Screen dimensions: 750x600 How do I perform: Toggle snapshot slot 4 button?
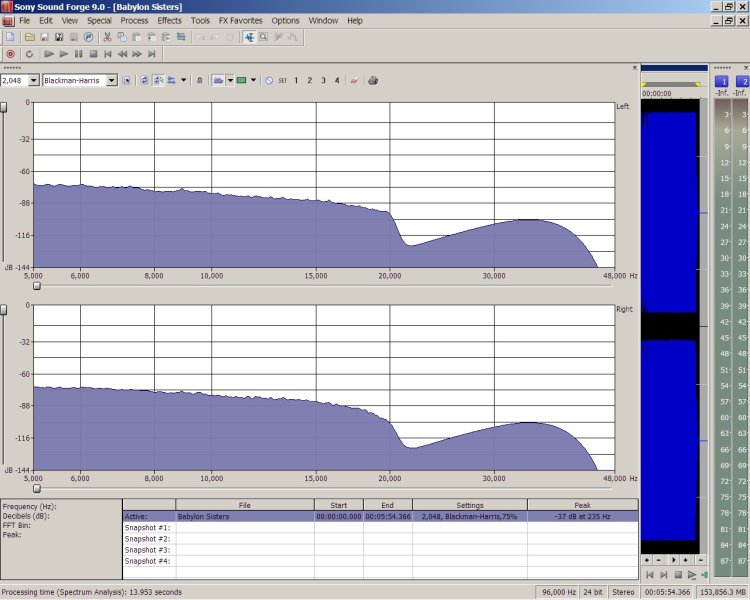[337, 80]
